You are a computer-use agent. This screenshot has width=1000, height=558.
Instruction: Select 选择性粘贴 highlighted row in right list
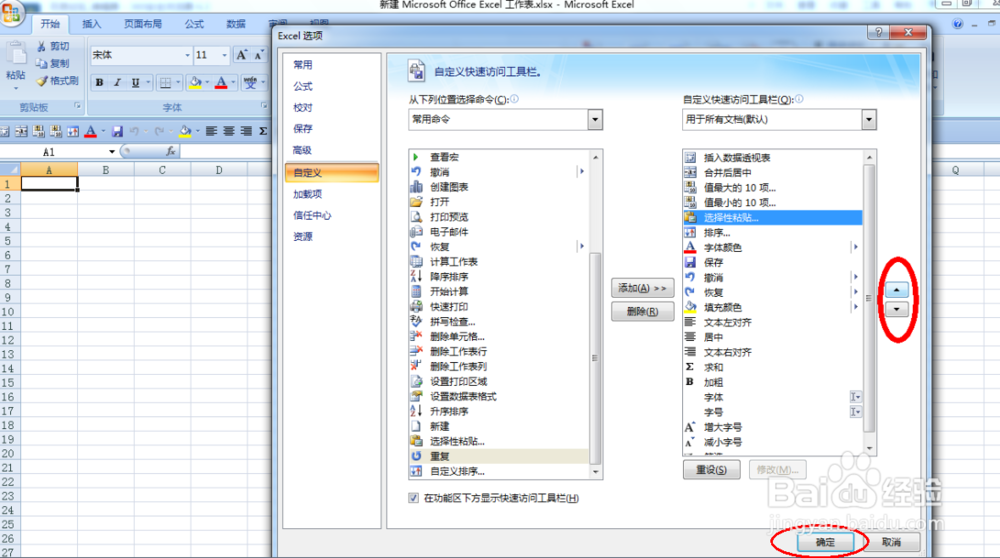tap(772, 217)
